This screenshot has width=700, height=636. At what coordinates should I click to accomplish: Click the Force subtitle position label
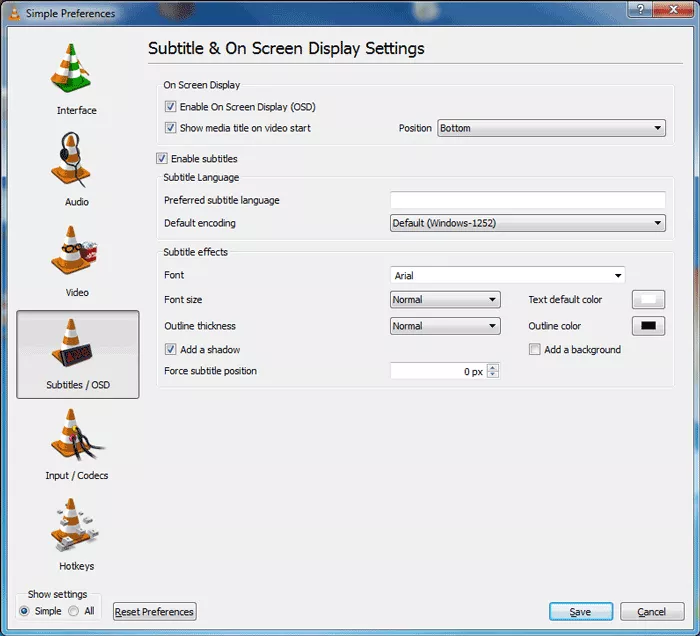coord(210,371)
